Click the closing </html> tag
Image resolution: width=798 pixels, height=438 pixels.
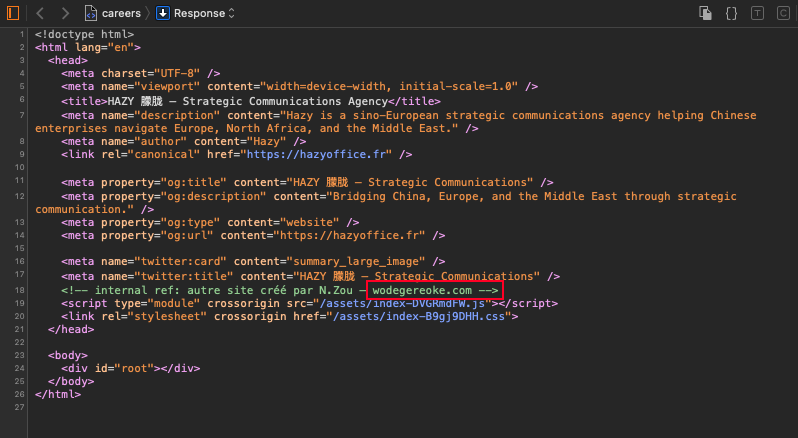pos(58,394)
